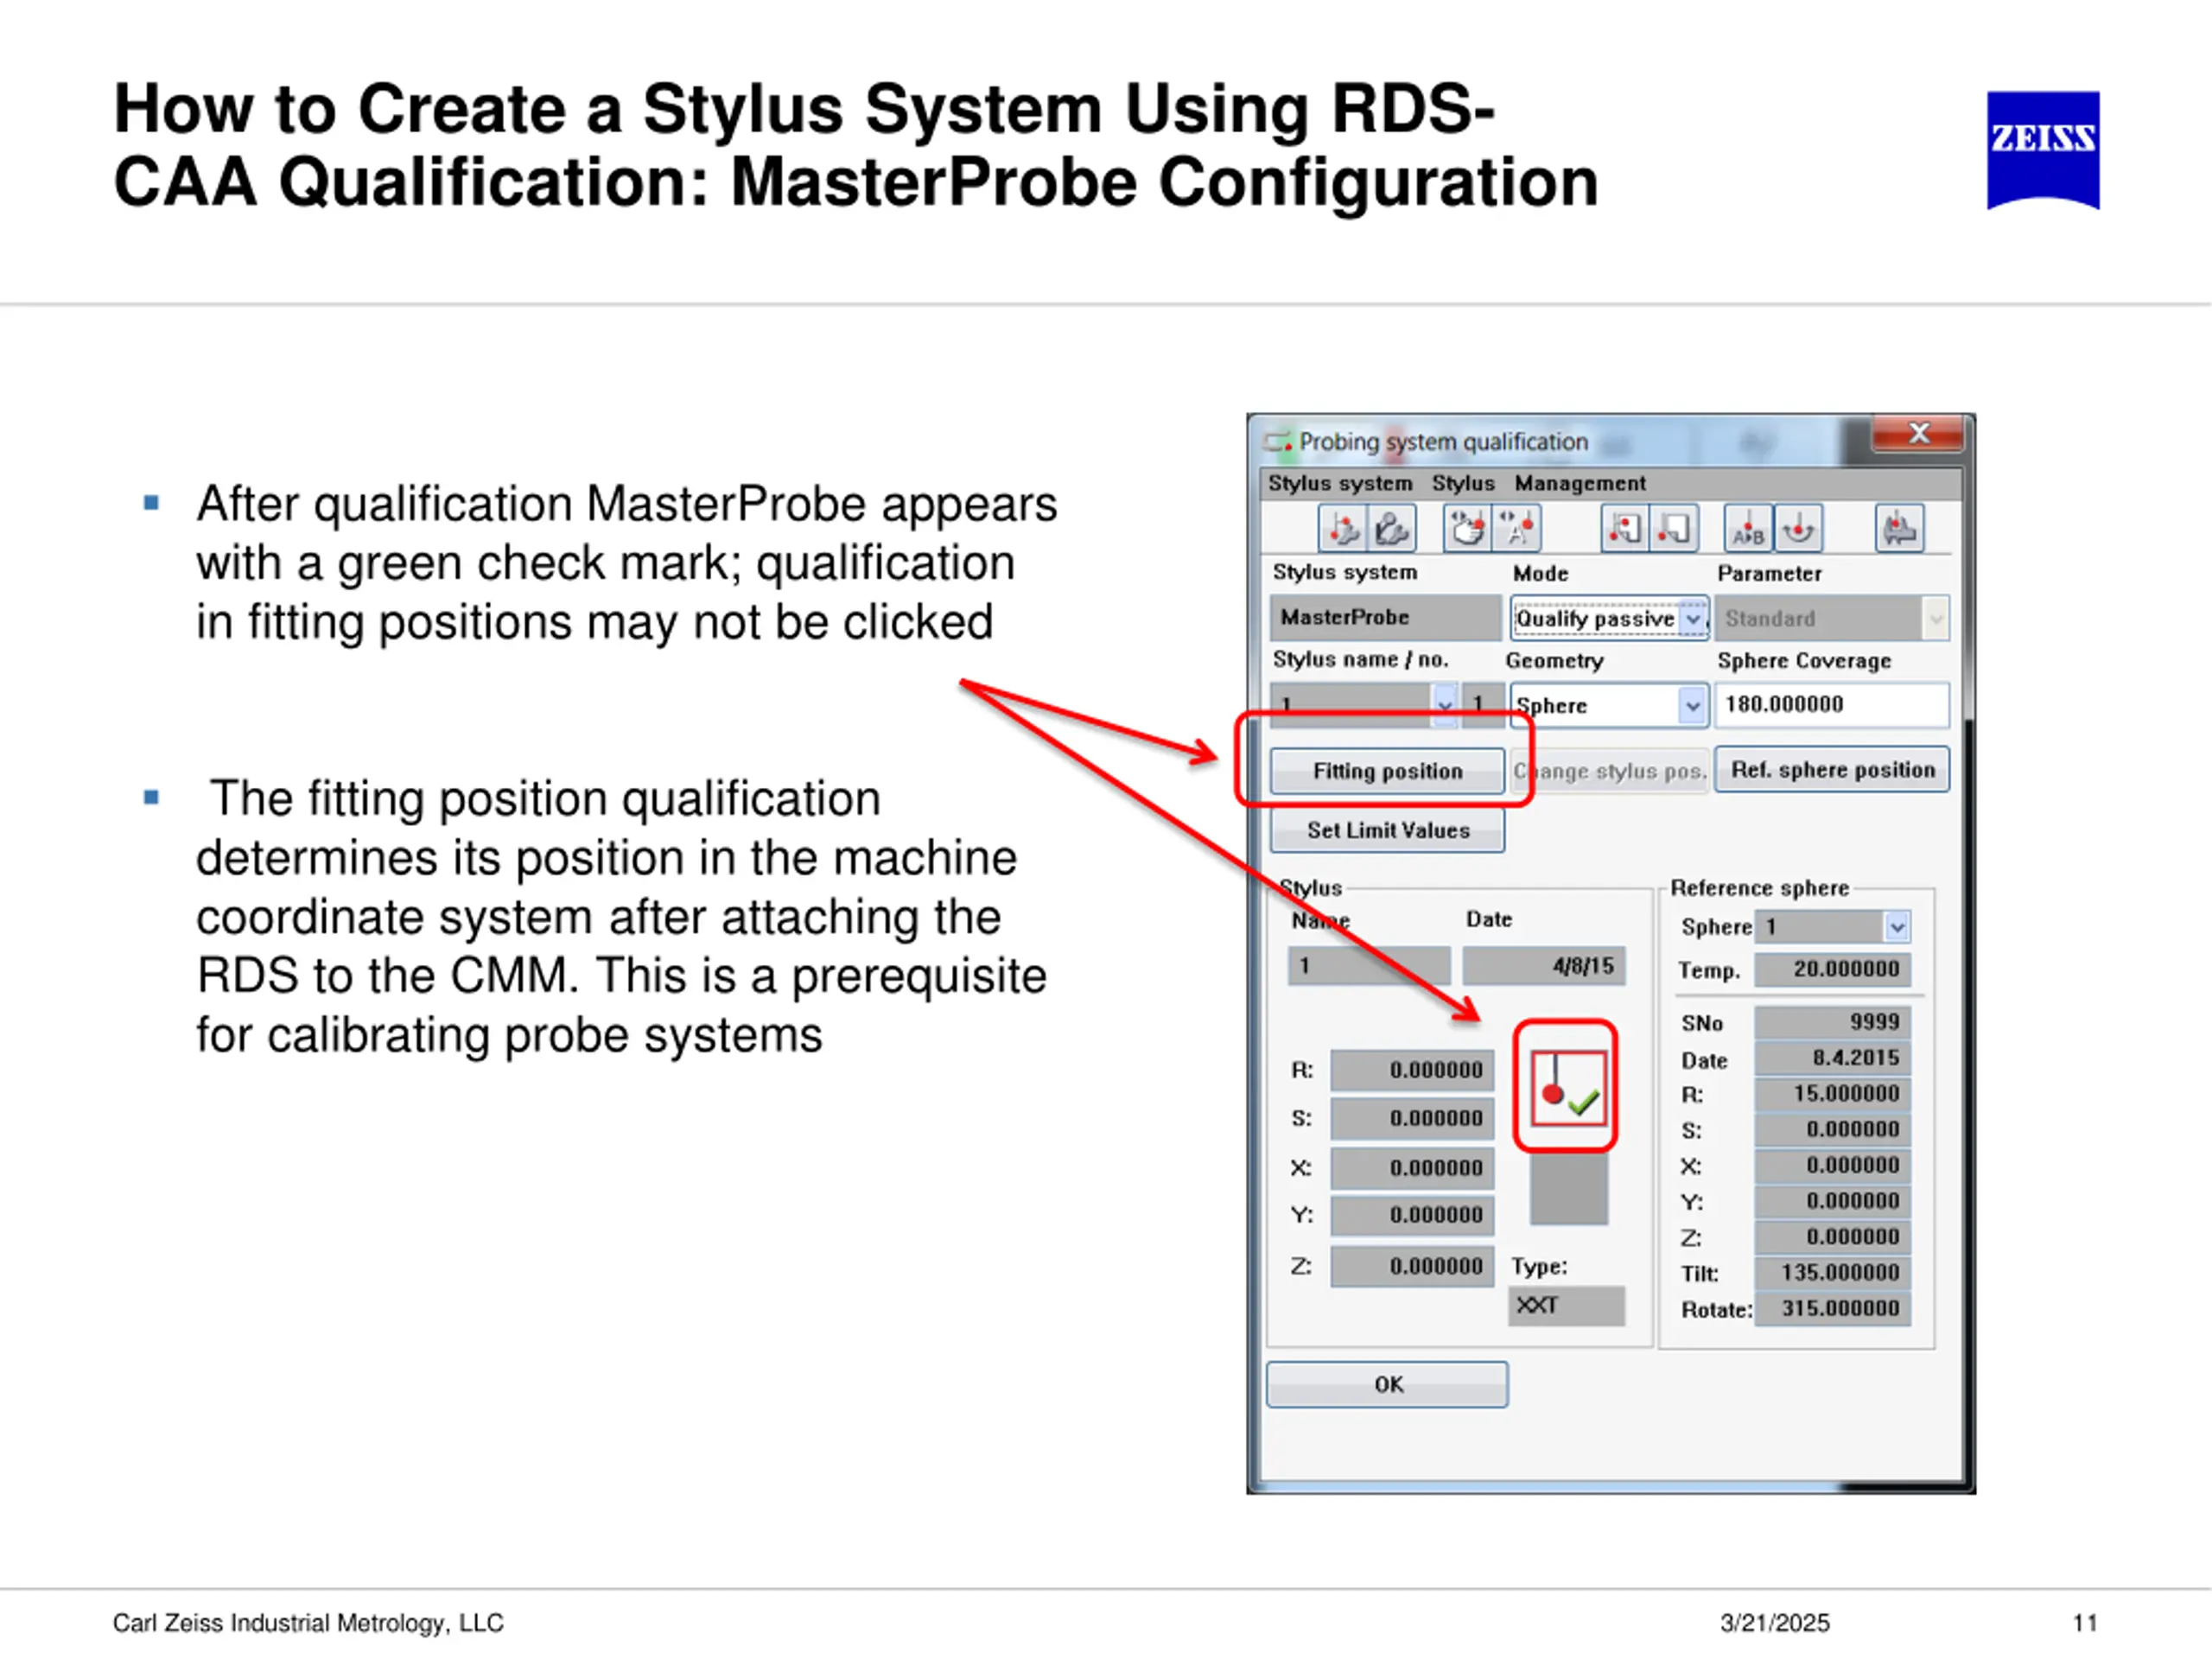Click the stylus and blank page toolbar icon
2212x1659 pixels.
click(1674, 528)
